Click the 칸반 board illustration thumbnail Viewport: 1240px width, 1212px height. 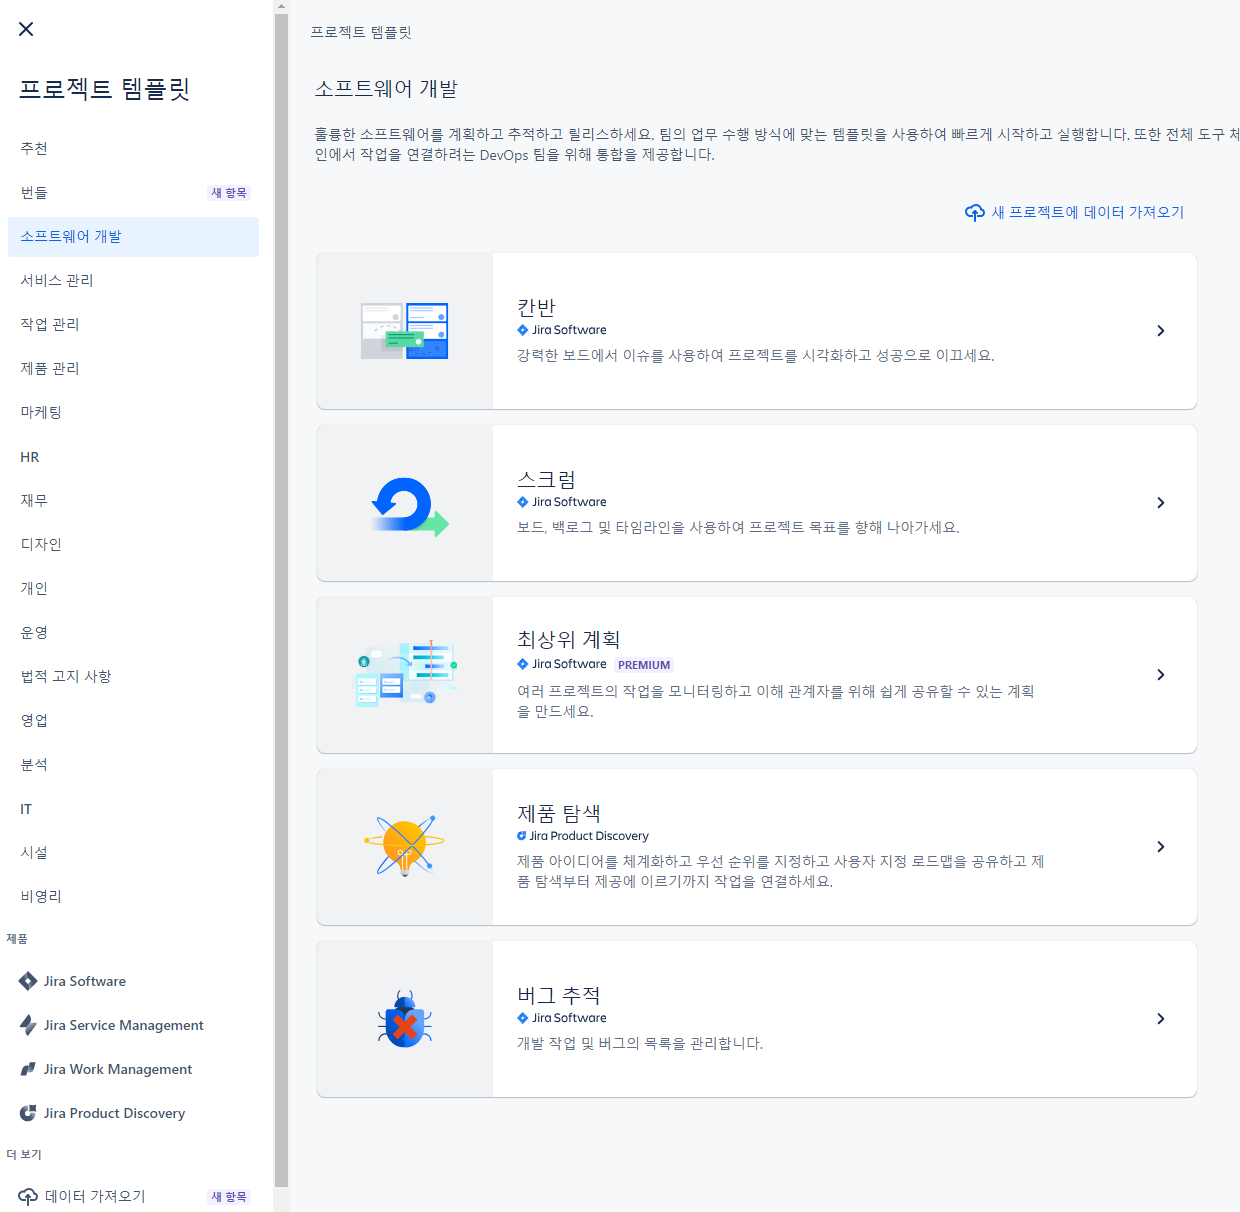pos(405,331)
